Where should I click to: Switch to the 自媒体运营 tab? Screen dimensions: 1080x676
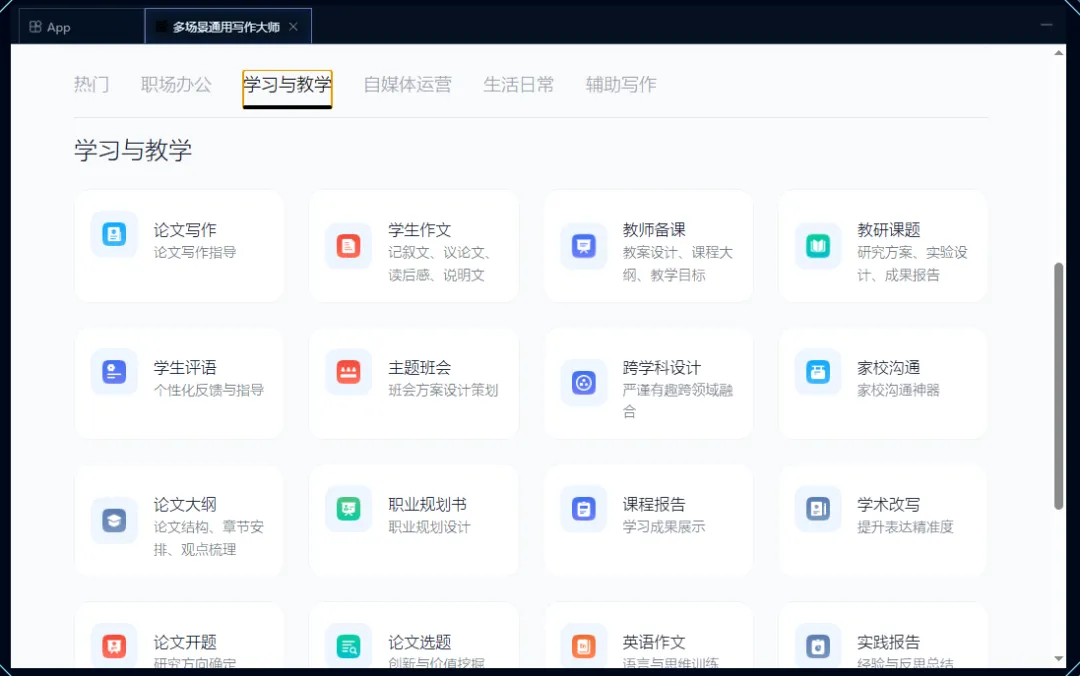(x=408, y=85)
